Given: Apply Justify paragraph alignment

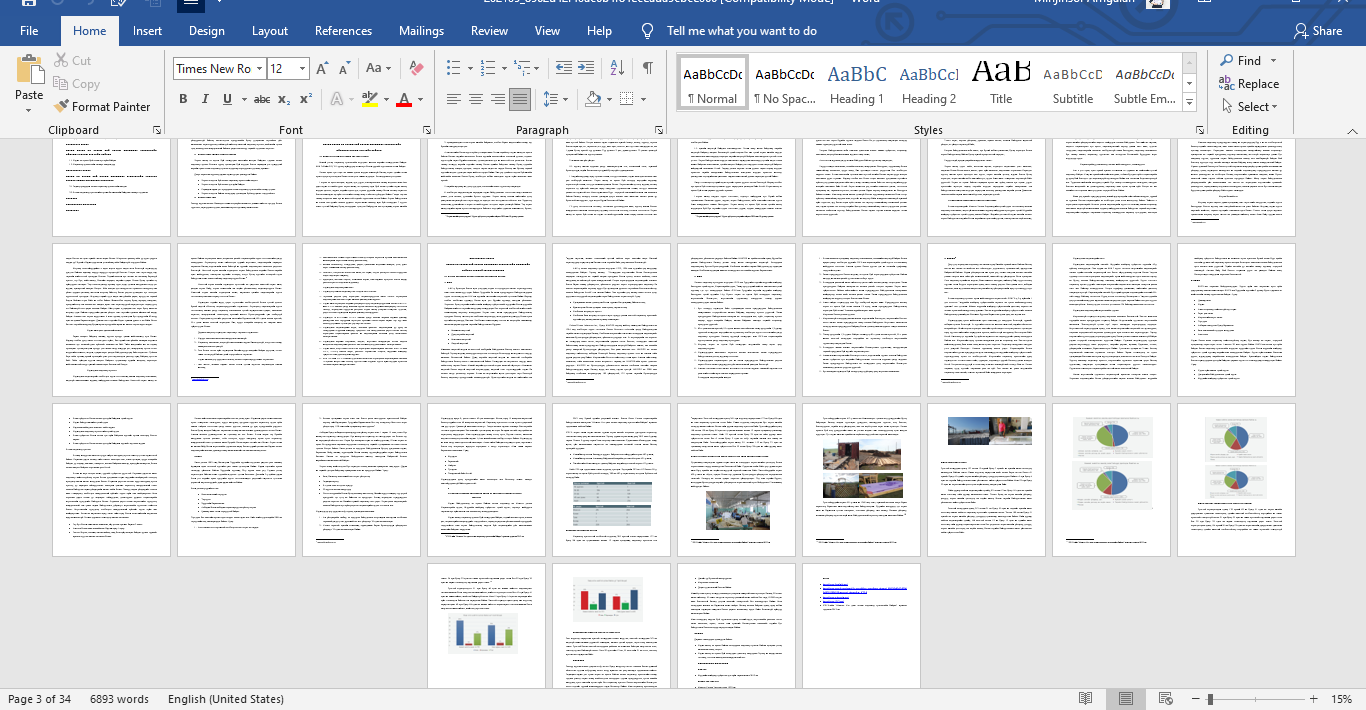Looking at the screenshot, I should point(519,99).
